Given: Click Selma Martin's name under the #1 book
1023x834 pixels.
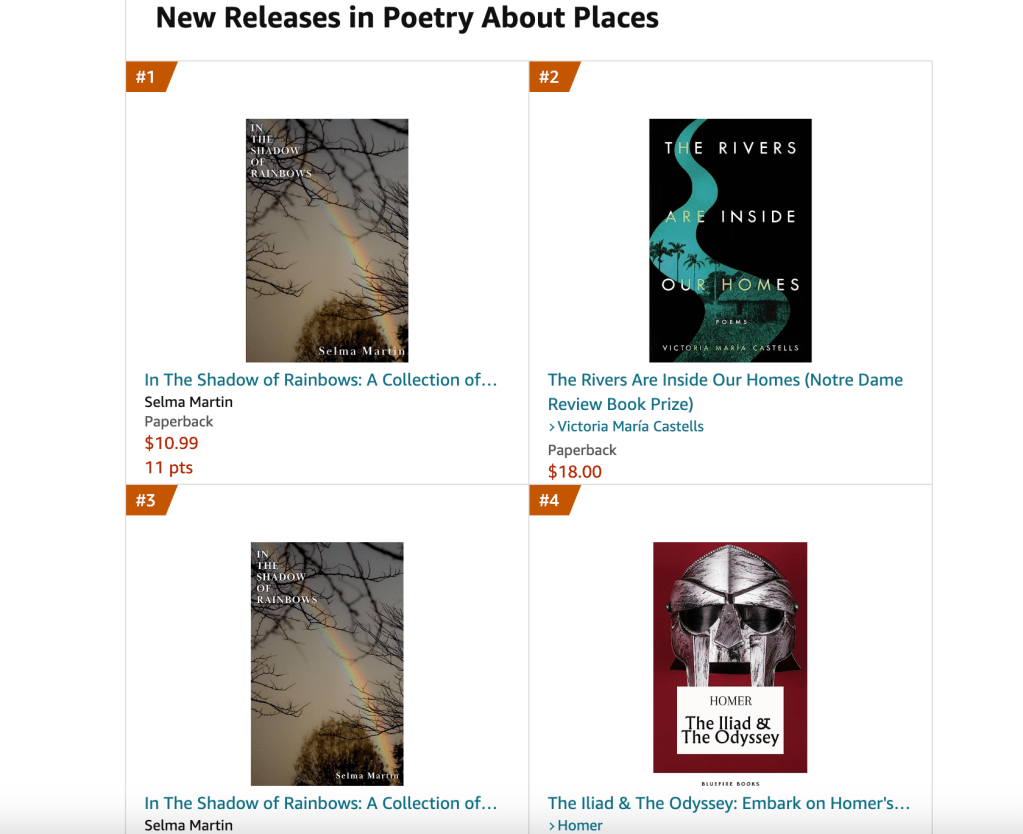Looking at the screenshot, I should pyautogui.click(x=189, y=402).
